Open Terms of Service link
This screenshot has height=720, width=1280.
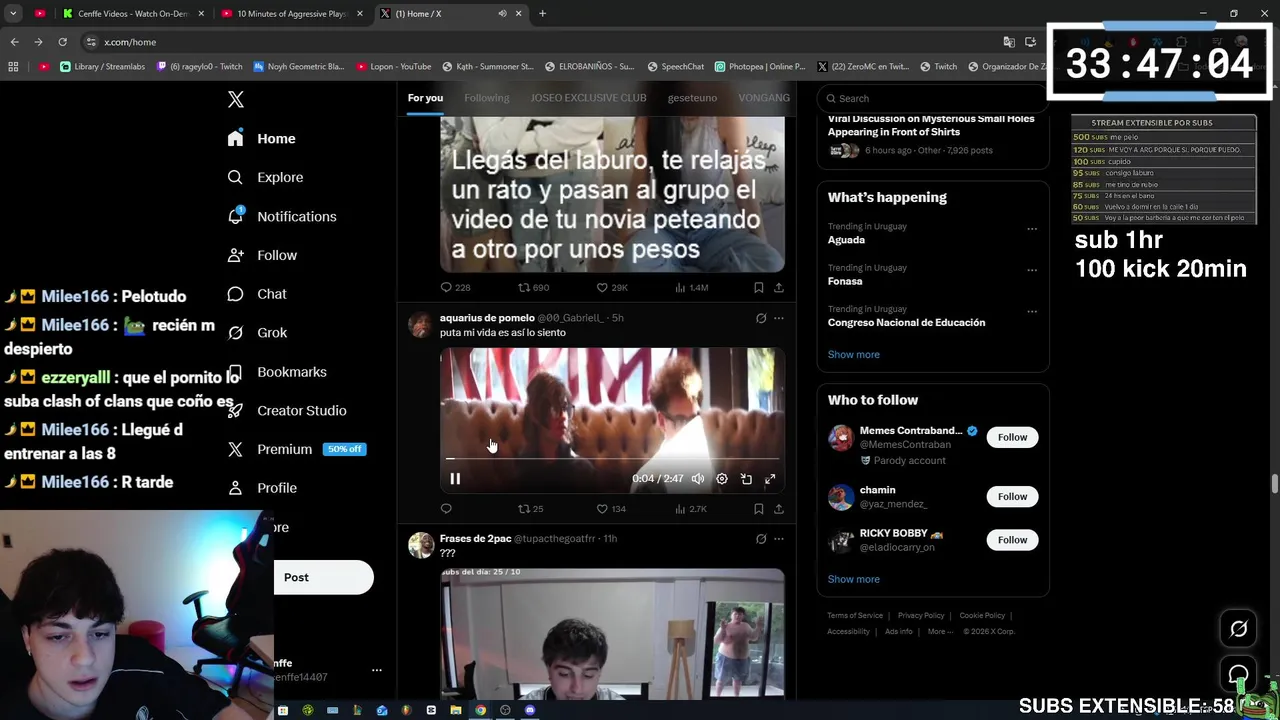pos(855,616)
